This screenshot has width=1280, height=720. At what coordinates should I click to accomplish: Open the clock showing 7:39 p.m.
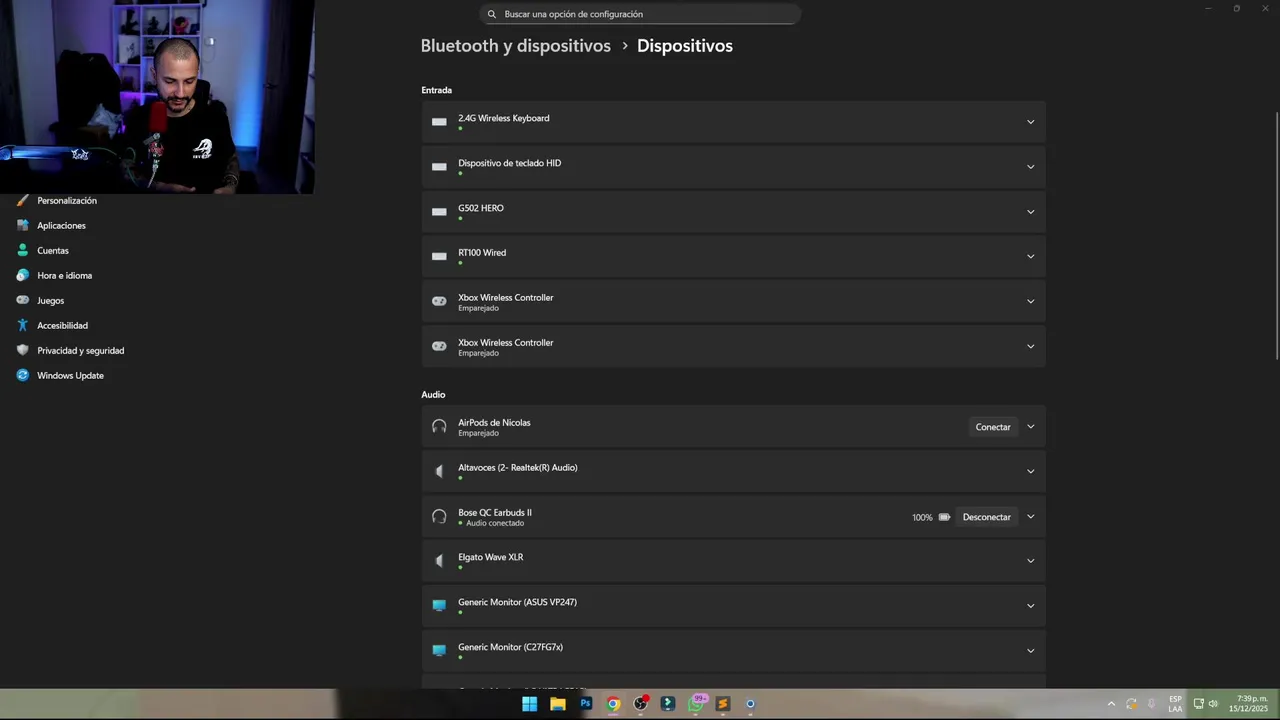point(1248,704)
